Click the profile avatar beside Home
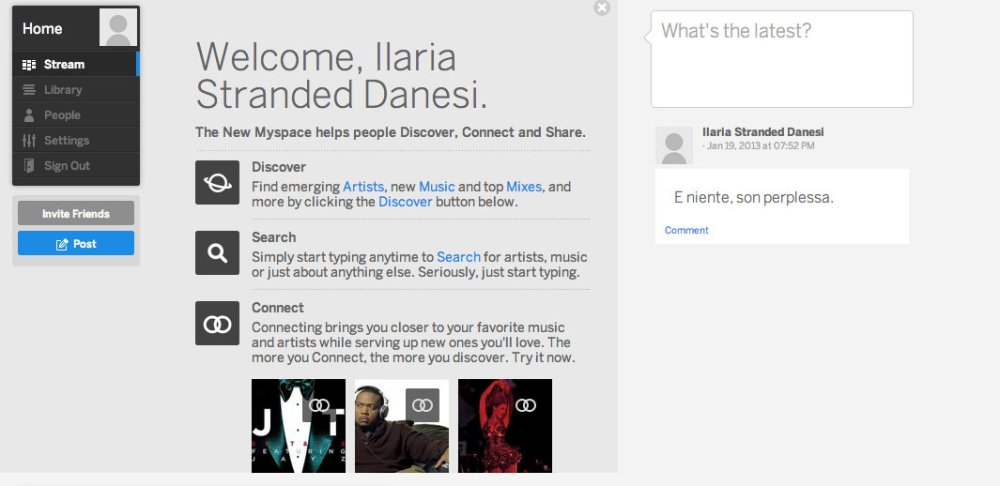 [x=118, y=28]
